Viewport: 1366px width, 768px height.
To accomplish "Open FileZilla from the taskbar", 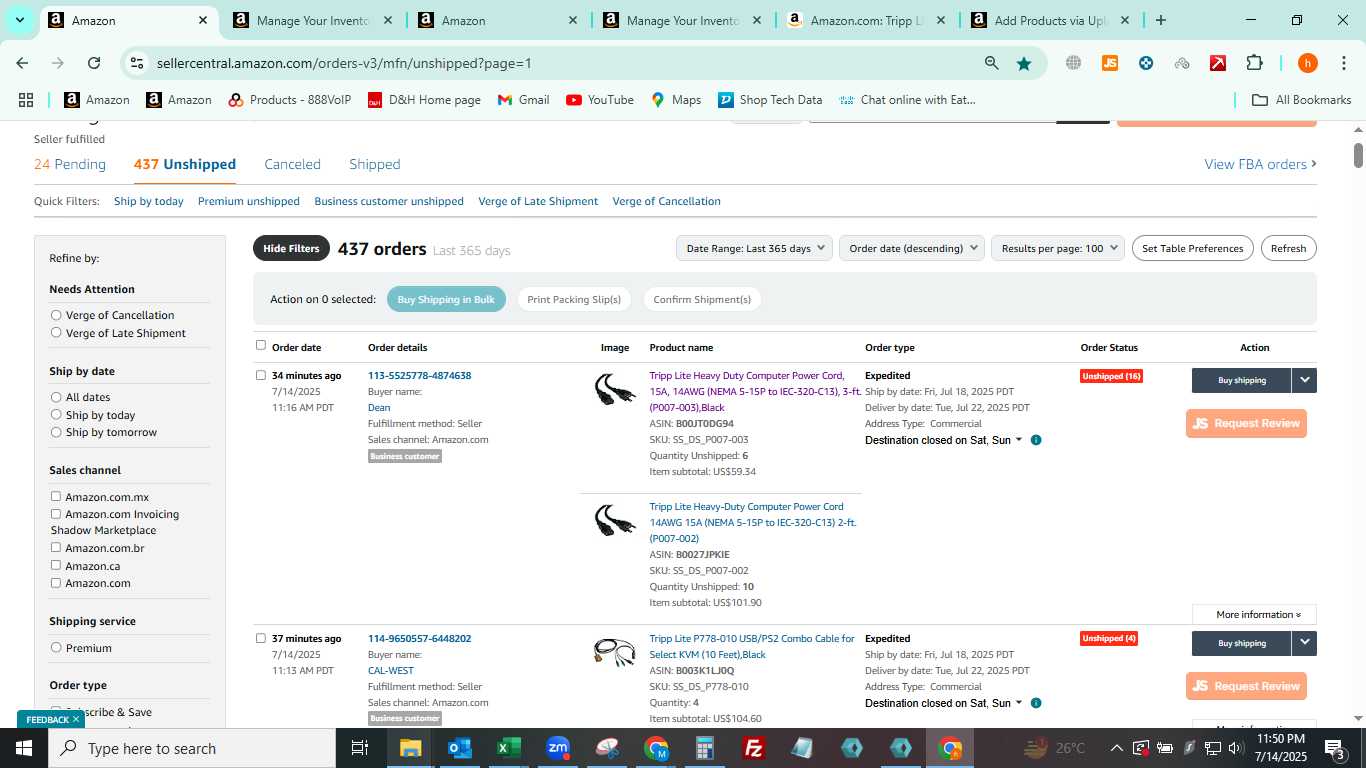I will click(x=754, y=748).
